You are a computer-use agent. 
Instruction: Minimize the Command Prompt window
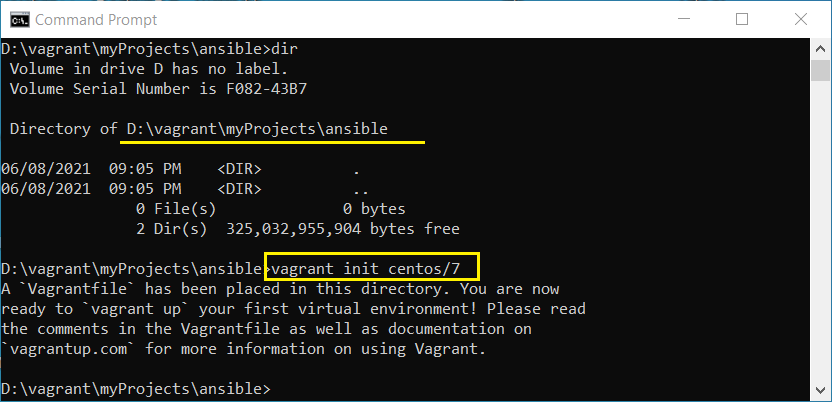684,20
